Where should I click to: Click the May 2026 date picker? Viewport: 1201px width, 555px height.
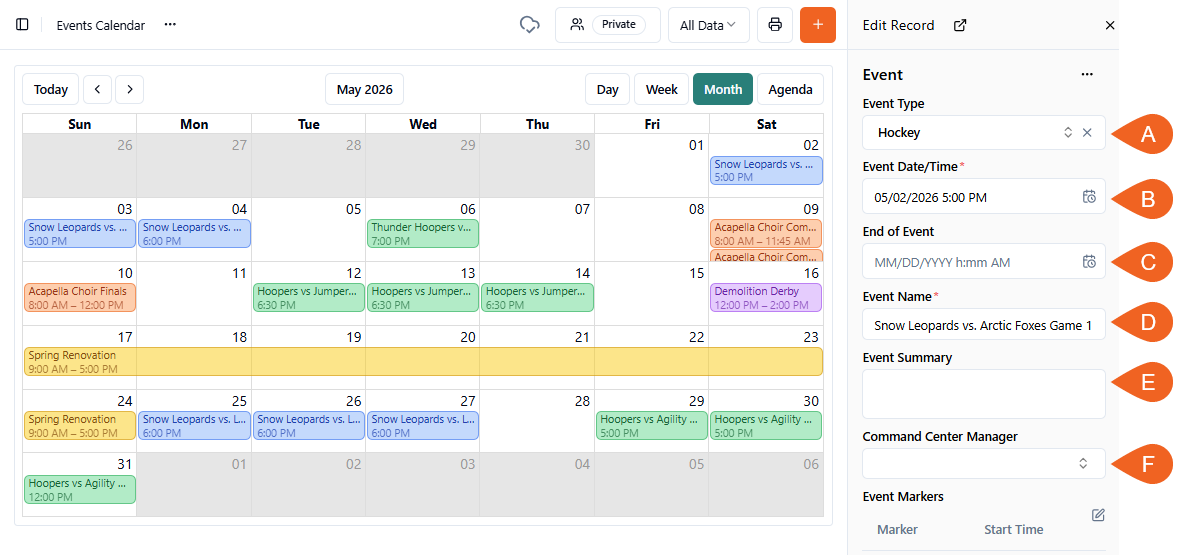pyautogui.click(x=364, y=89)
